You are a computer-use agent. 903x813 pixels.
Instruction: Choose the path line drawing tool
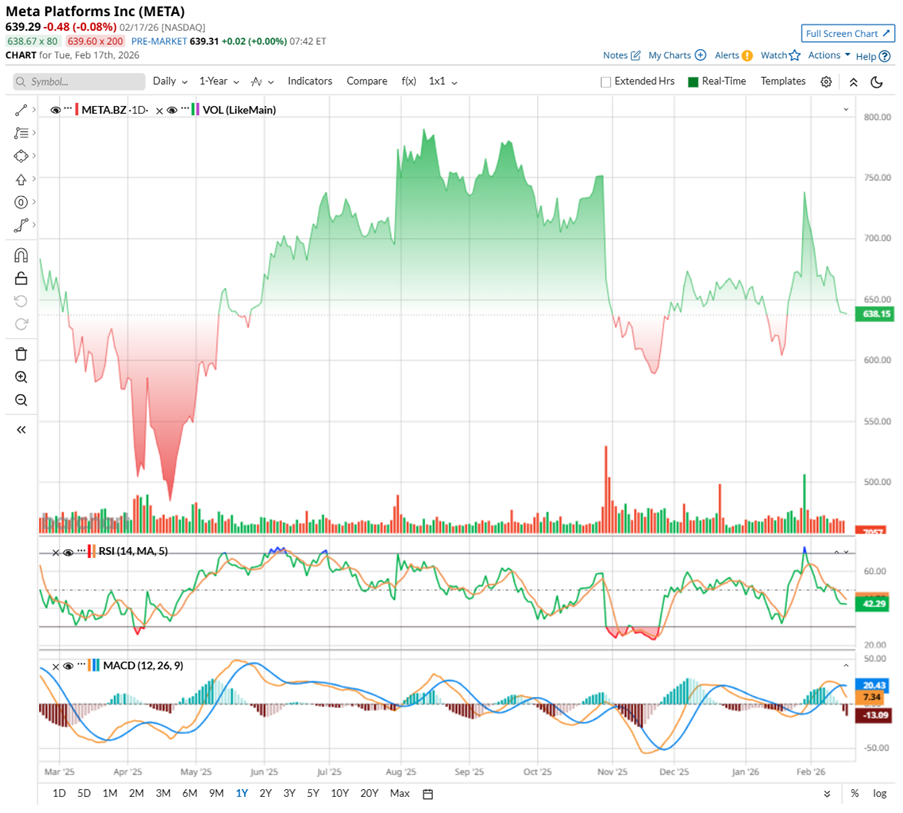click(x=21, y=225)
